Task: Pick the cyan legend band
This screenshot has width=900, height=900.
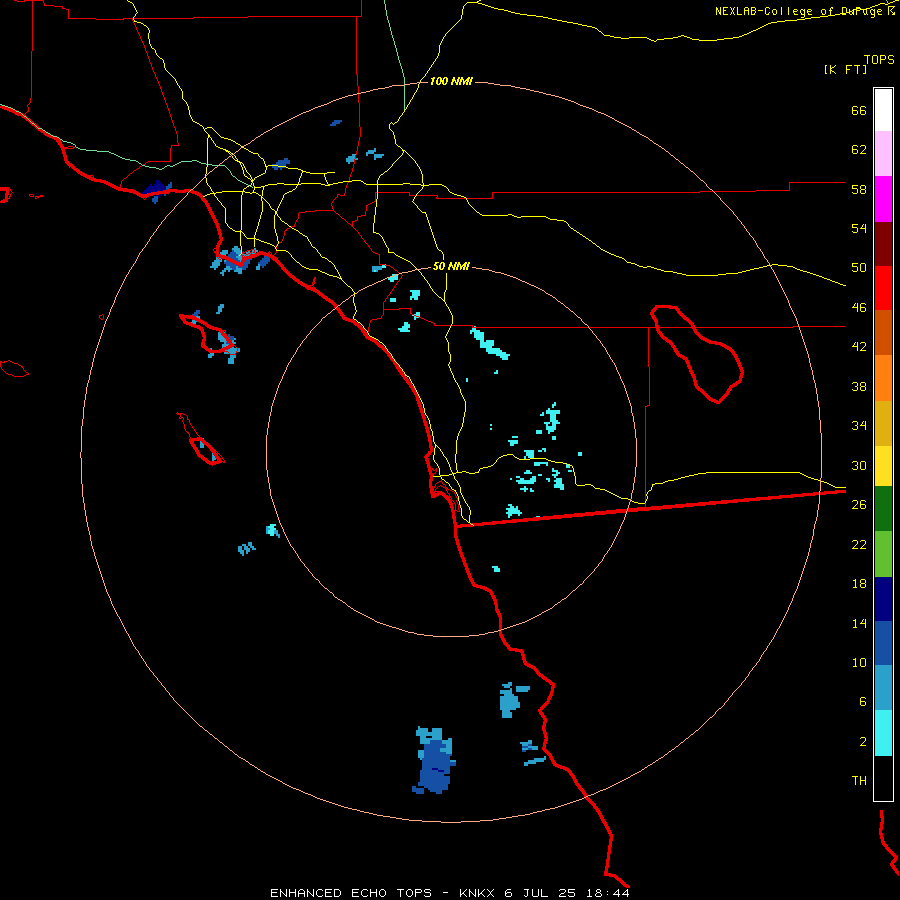Action: click(883, 733)
